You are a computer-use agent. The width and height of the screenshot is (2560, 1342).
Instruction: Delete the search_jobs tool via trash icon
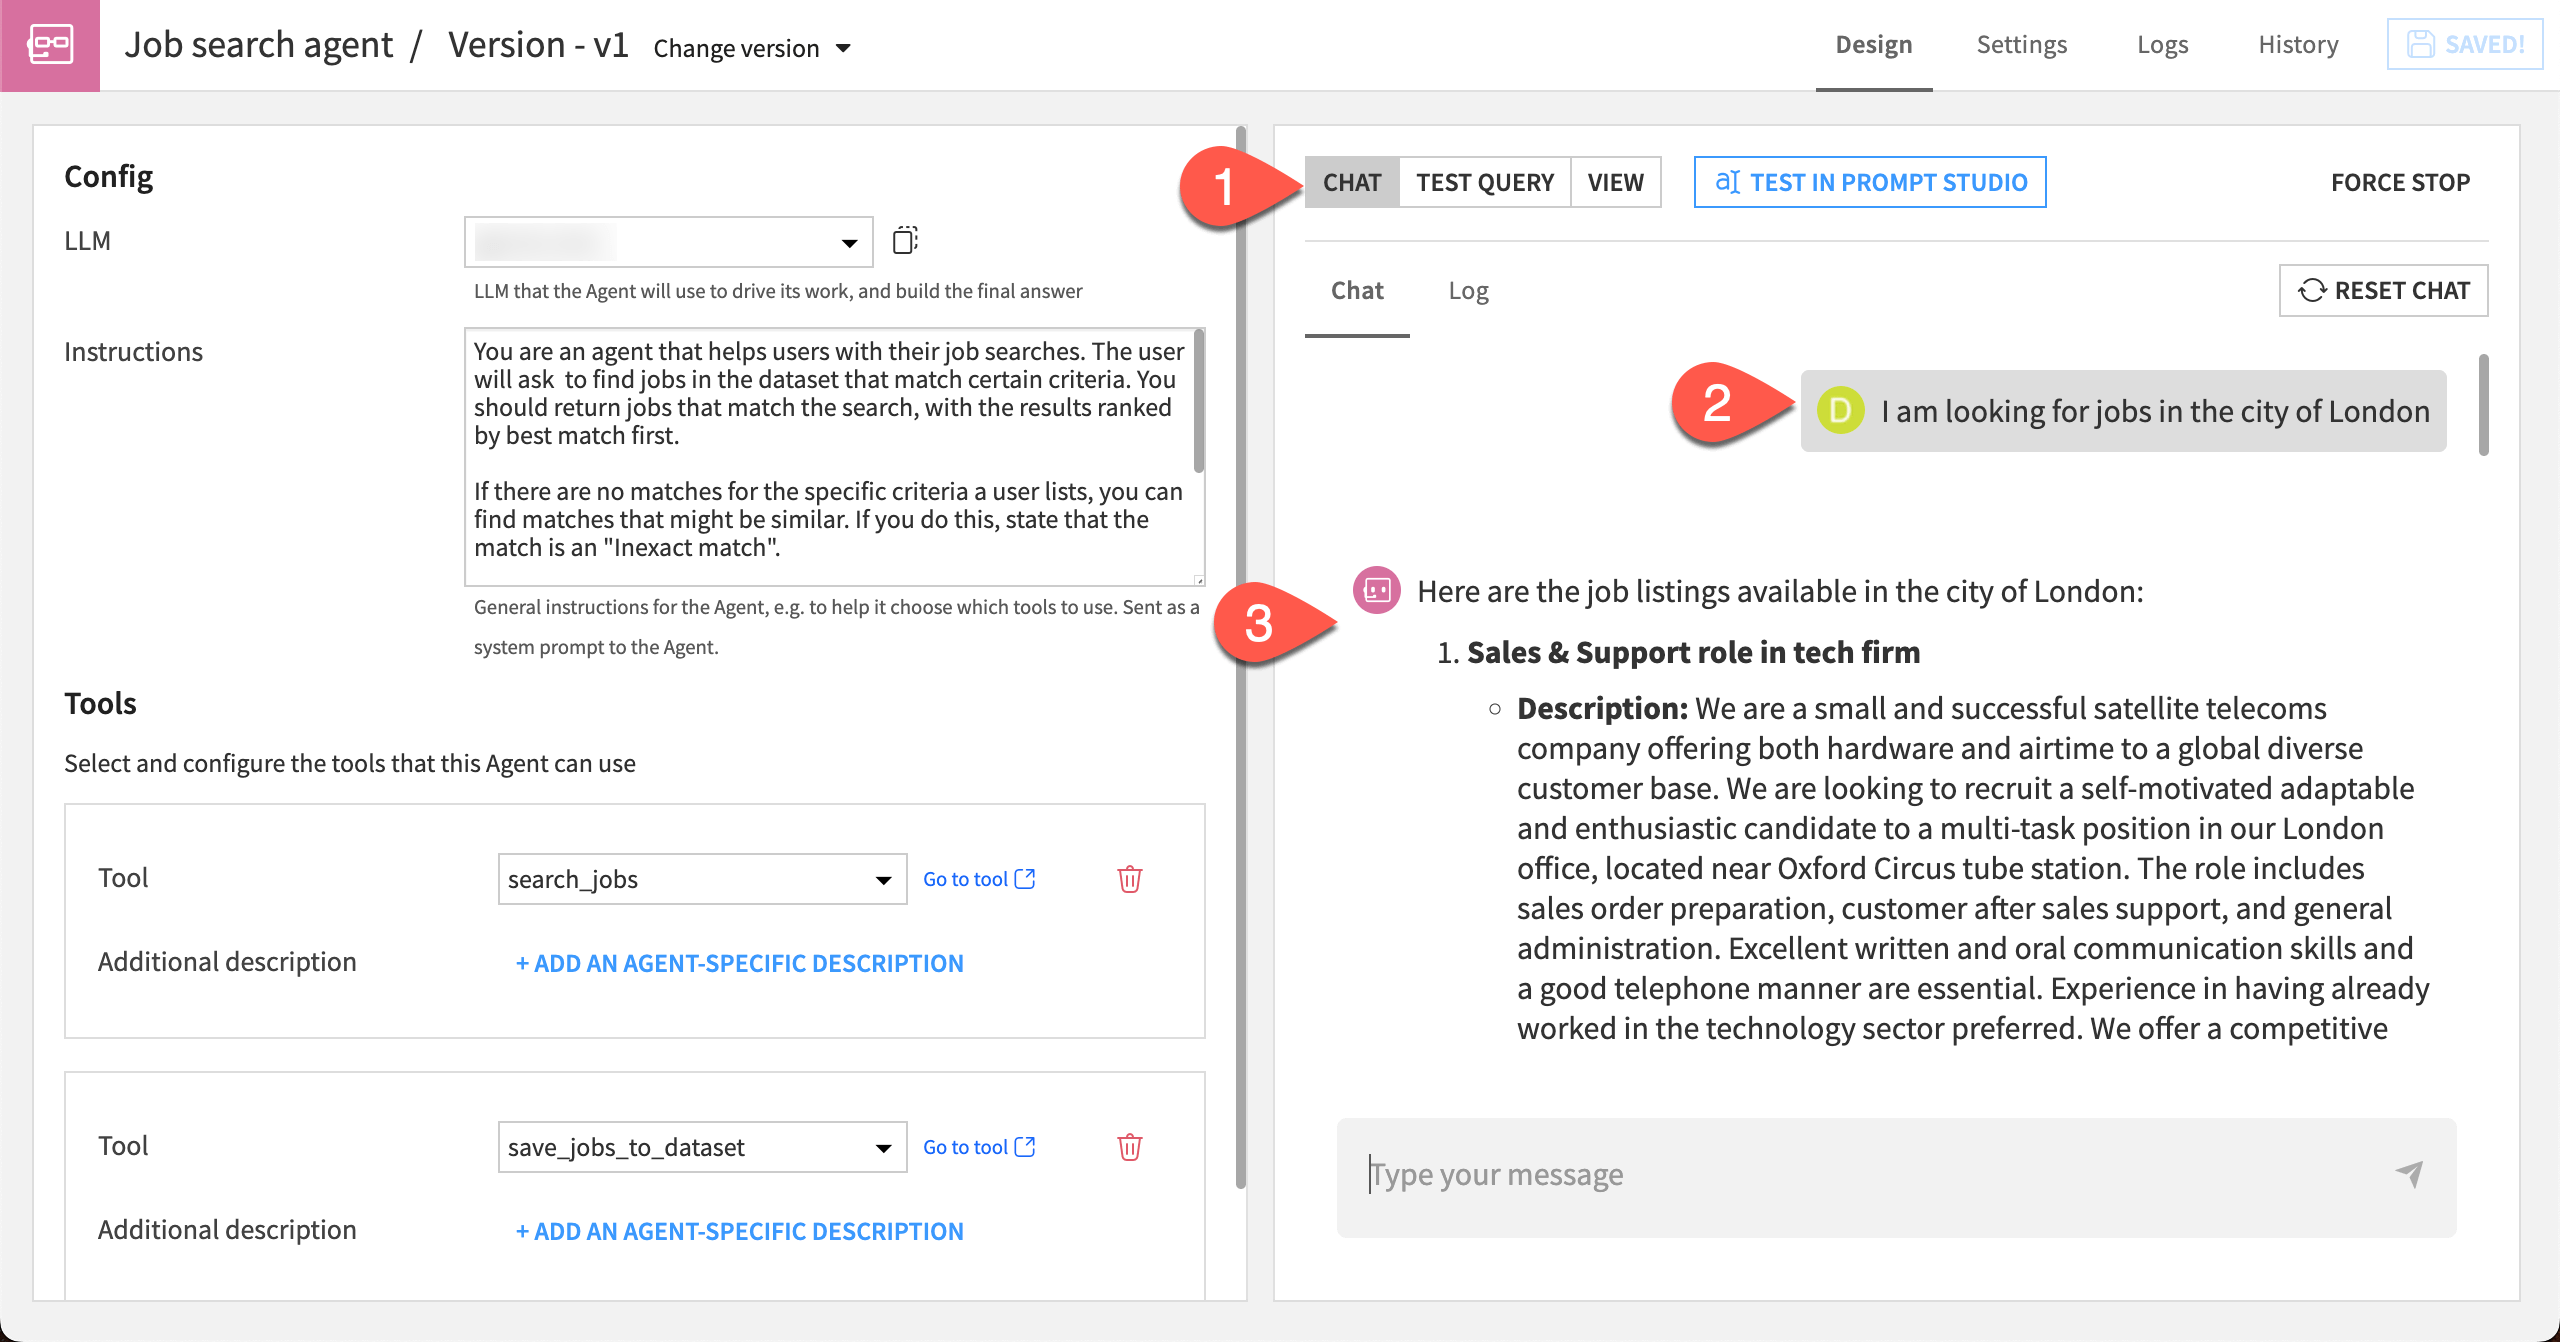coord(1129,879)
